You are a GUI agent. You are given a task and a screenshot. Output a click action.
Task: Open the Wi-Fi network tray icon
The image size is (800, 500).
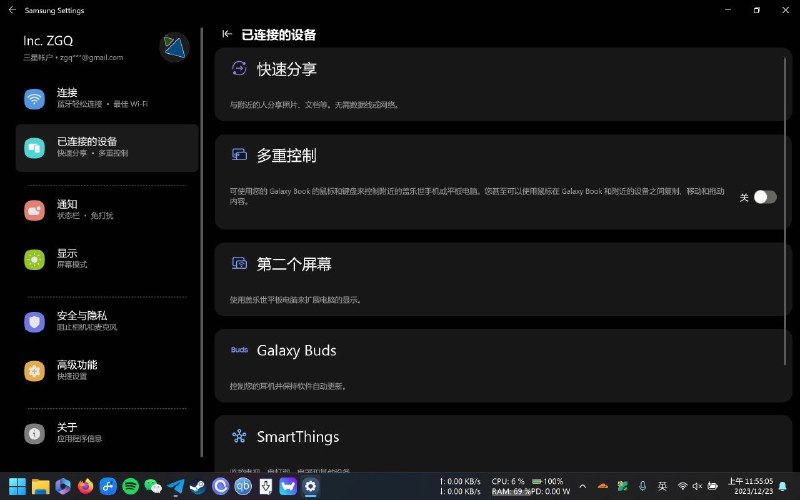click(x=683, y=486)
